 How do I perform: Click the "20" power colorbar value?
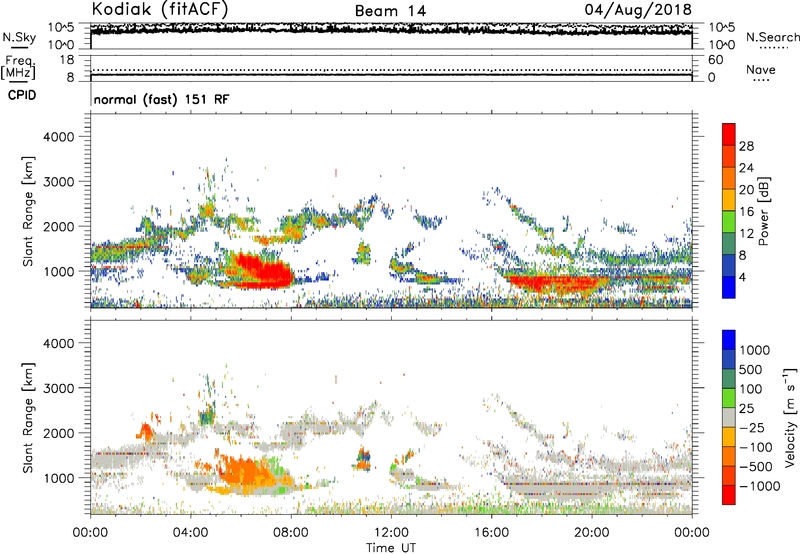(x=746, y=190)
